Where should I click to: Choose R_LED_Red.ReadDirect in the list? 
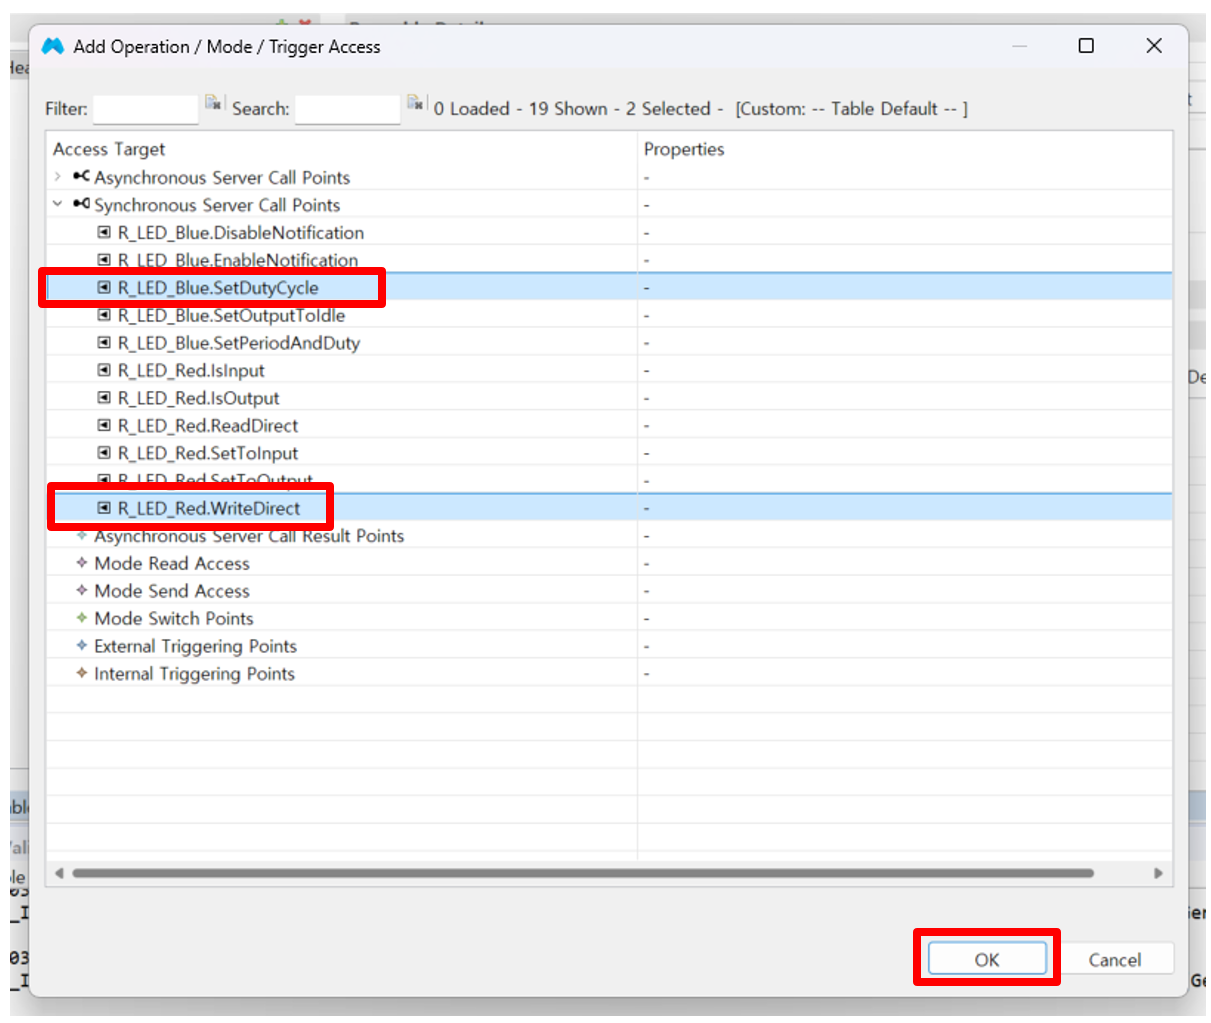(207, 426)
